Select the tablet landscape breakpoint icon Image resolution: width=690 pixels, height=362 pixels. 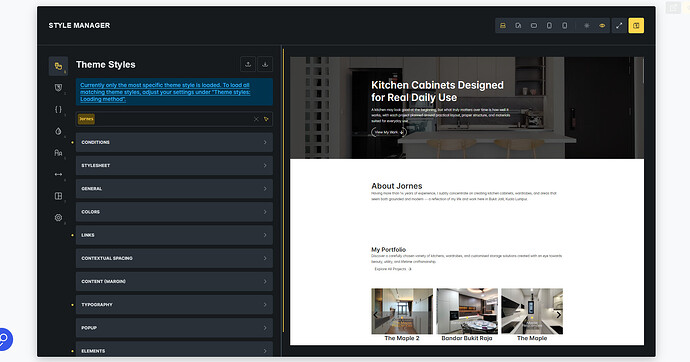[x=534, y=26]
